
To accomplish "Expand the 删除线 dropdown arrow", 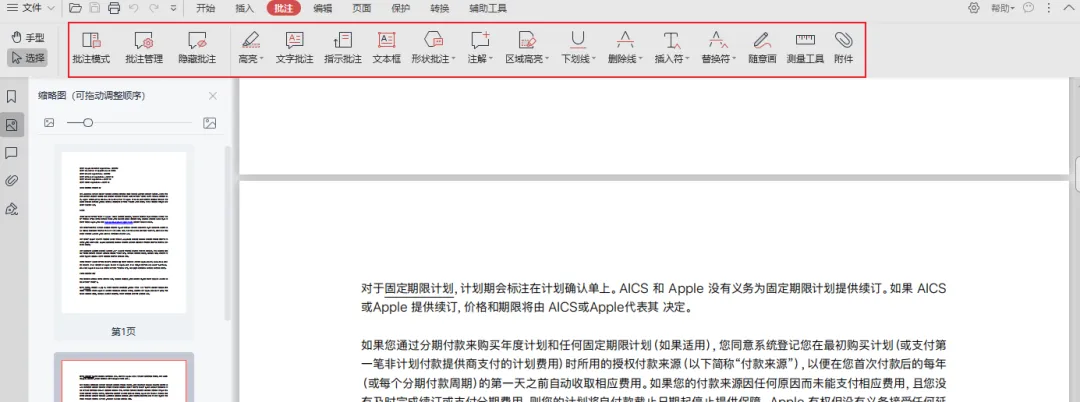I will (640, 60).
